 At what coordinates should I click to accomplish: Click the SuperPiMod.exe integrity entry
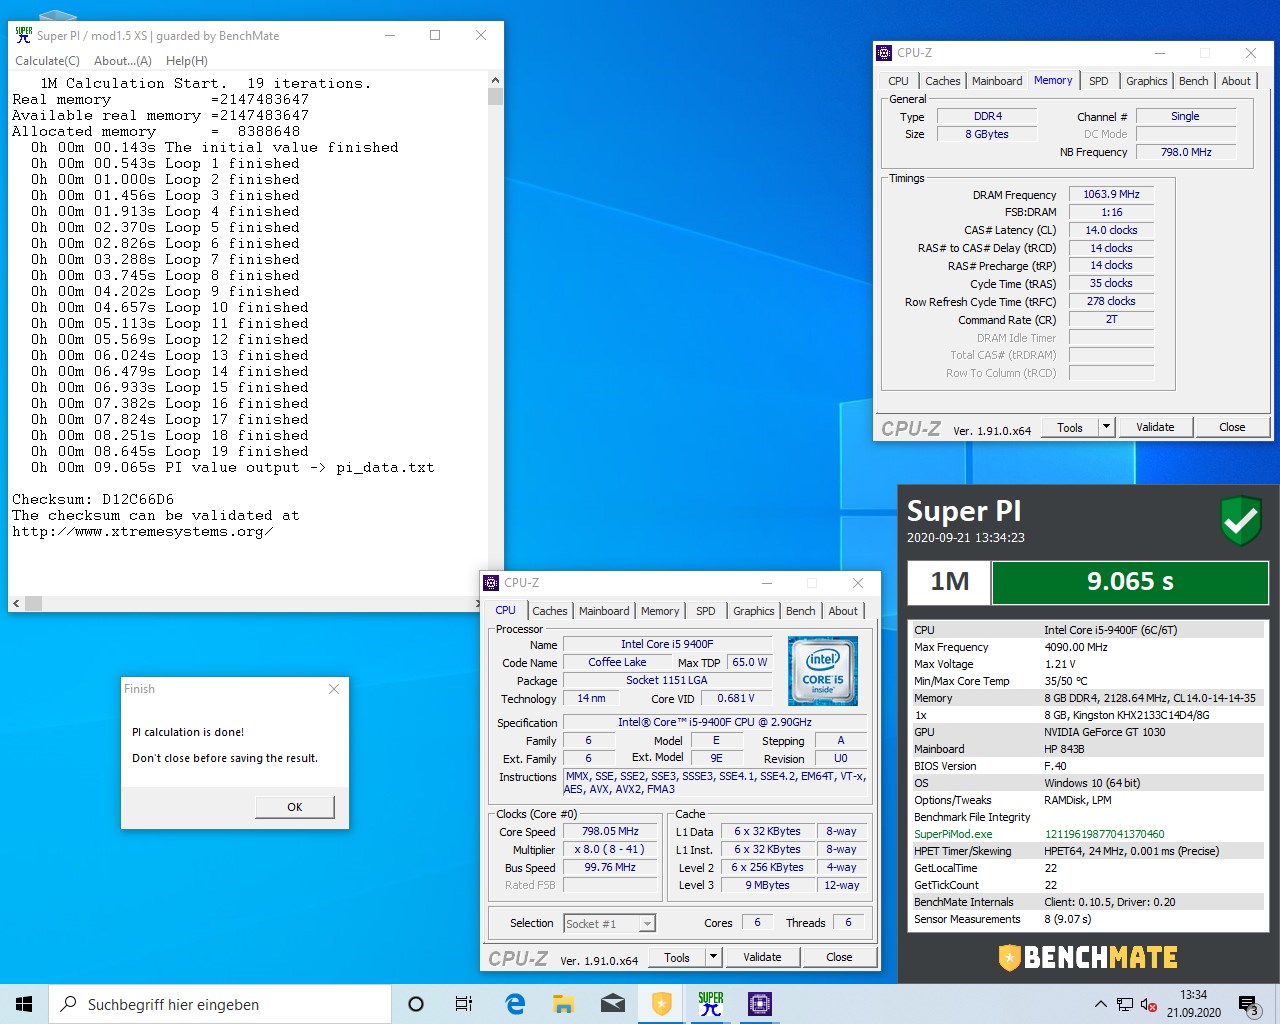(1086, 834)
